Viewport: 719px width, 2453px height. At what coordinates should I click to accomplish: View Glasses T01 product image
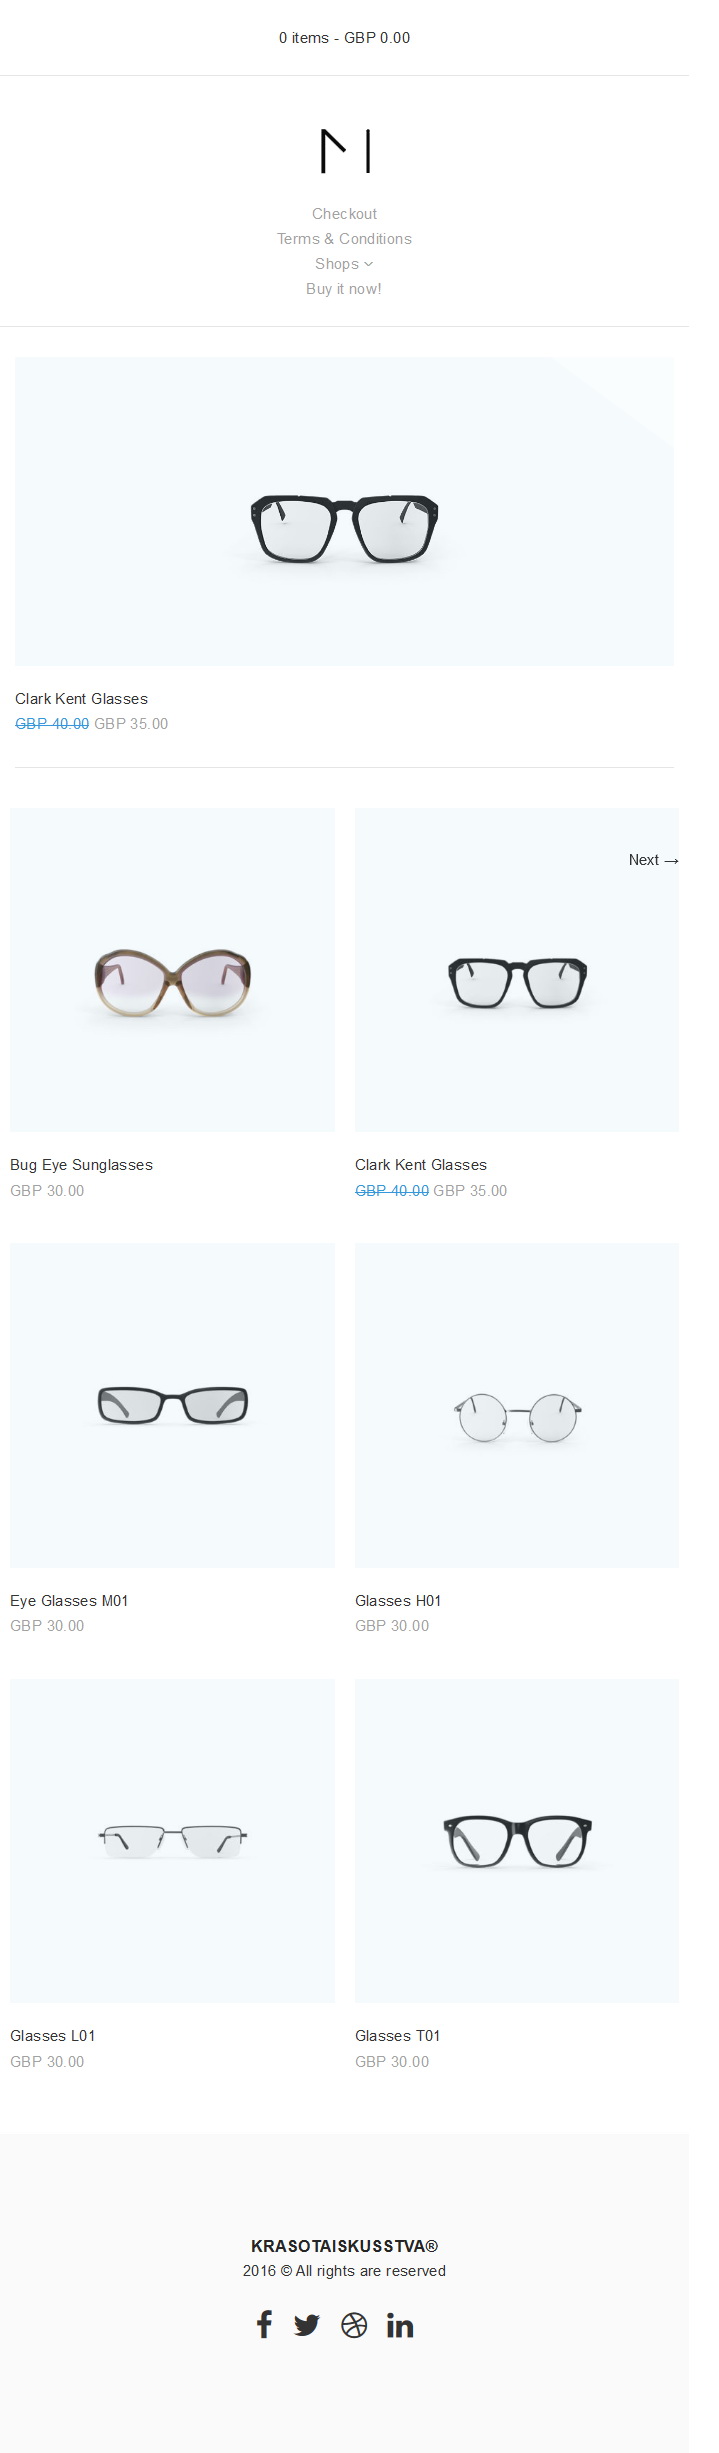pos(517,1841)
